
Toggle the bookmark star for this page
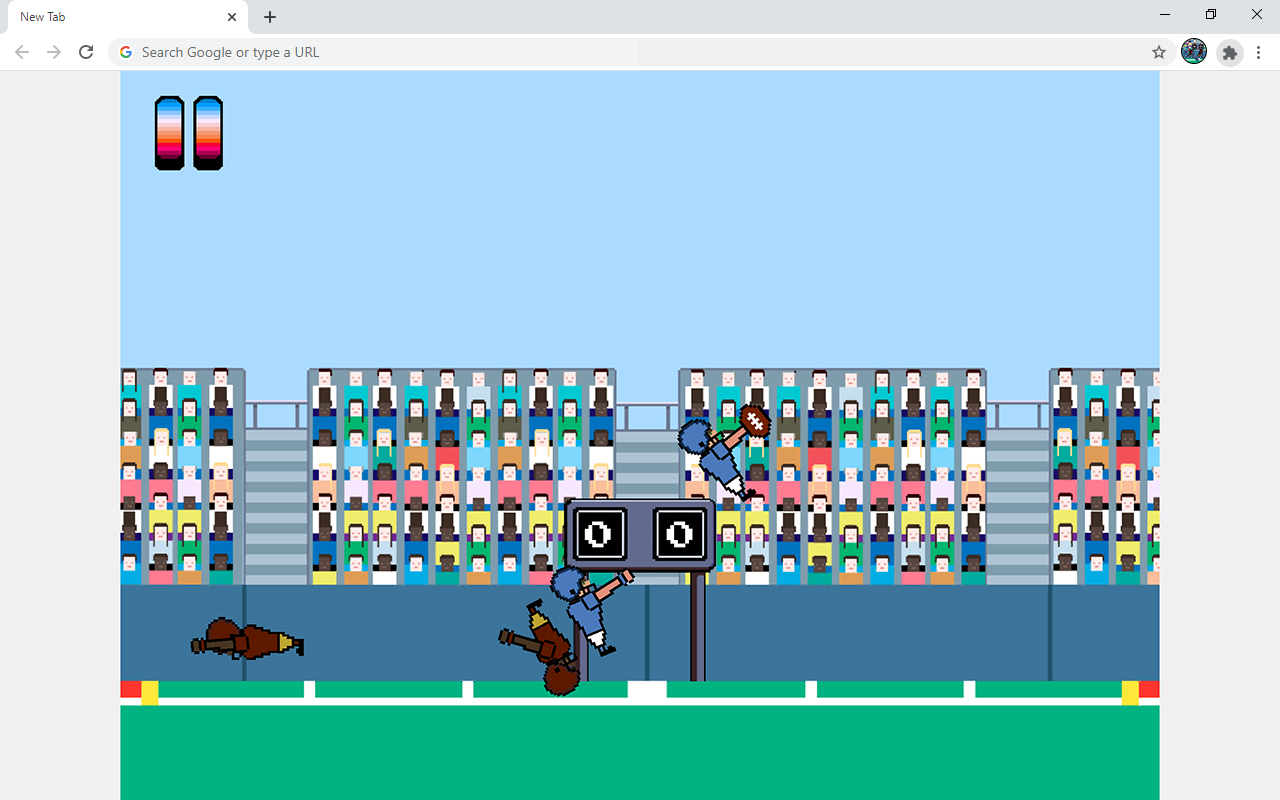1159,51
